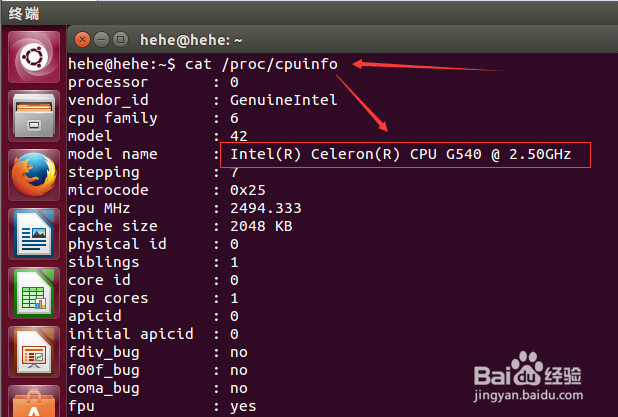Open LibreOffice Calc spreadsheet icon
The image size is (618, 417).
34,293
